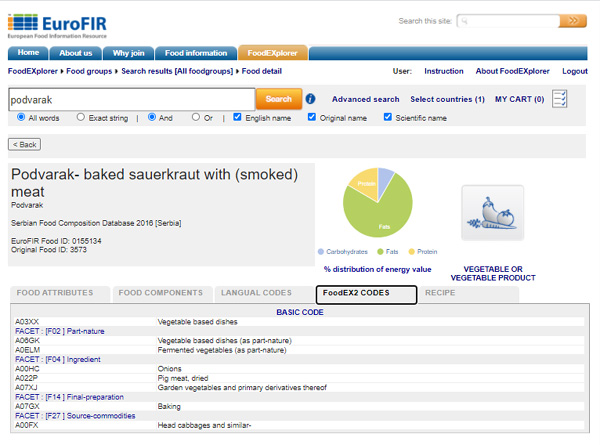Open the About us navigation tab

click(76, 53)
